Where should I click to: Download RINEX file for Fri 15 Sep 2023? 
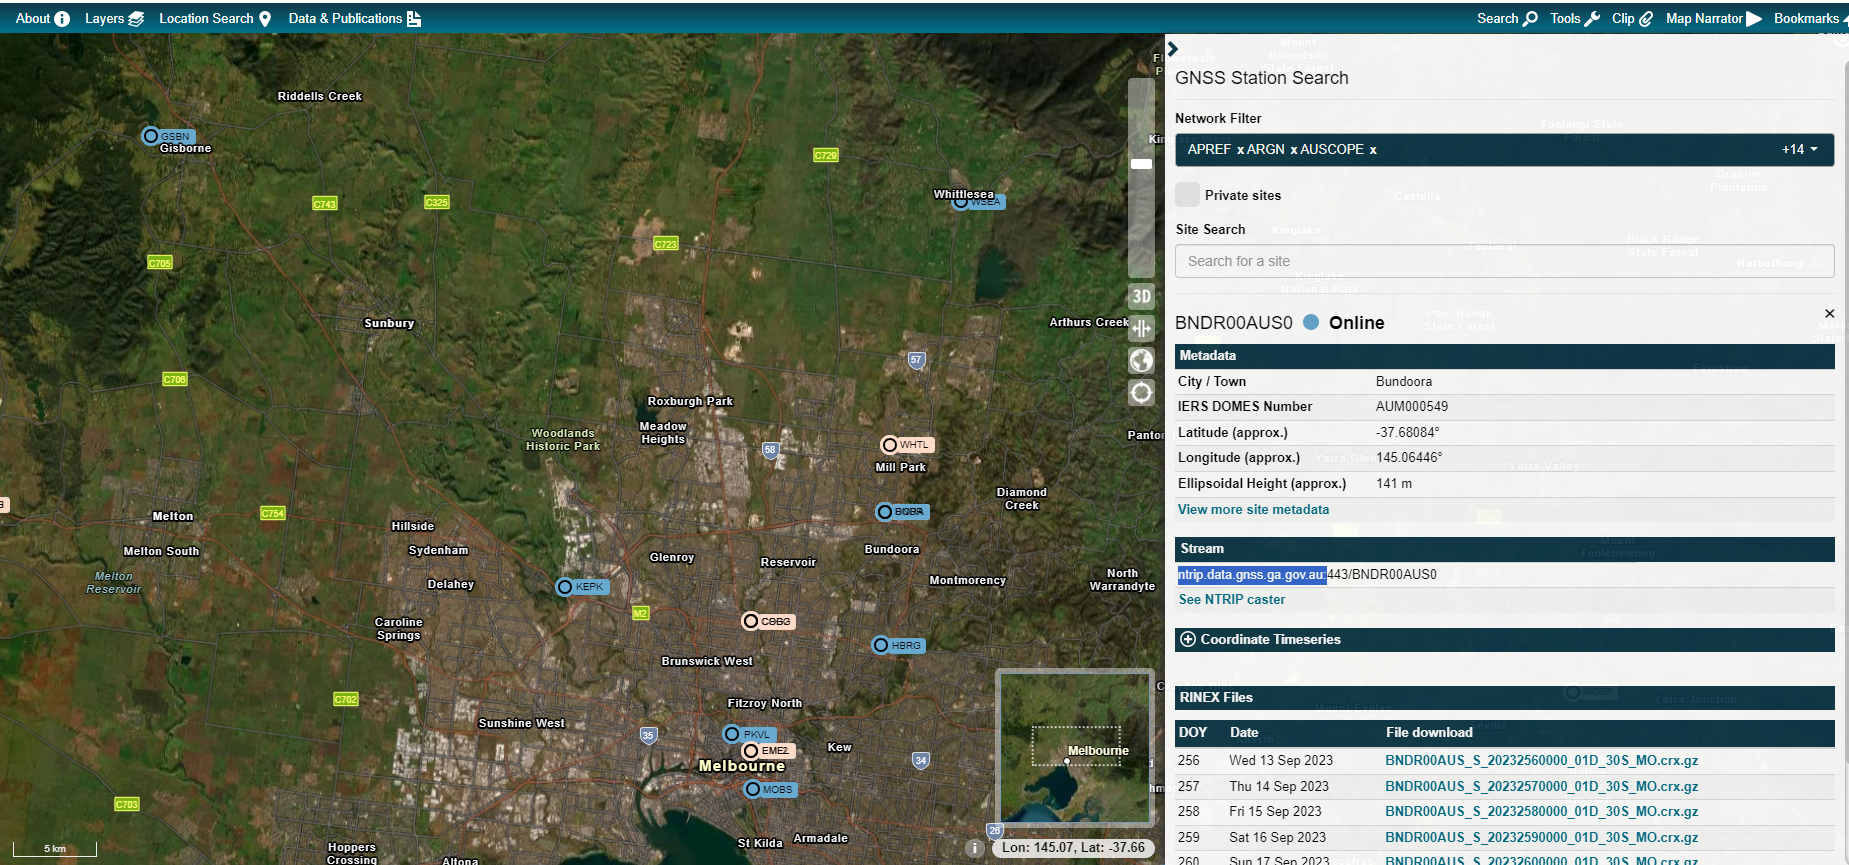1541,812
